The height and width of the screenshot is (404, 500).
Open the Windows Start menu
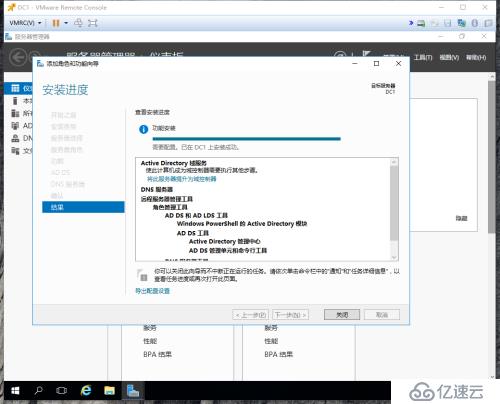pos(15,391)
